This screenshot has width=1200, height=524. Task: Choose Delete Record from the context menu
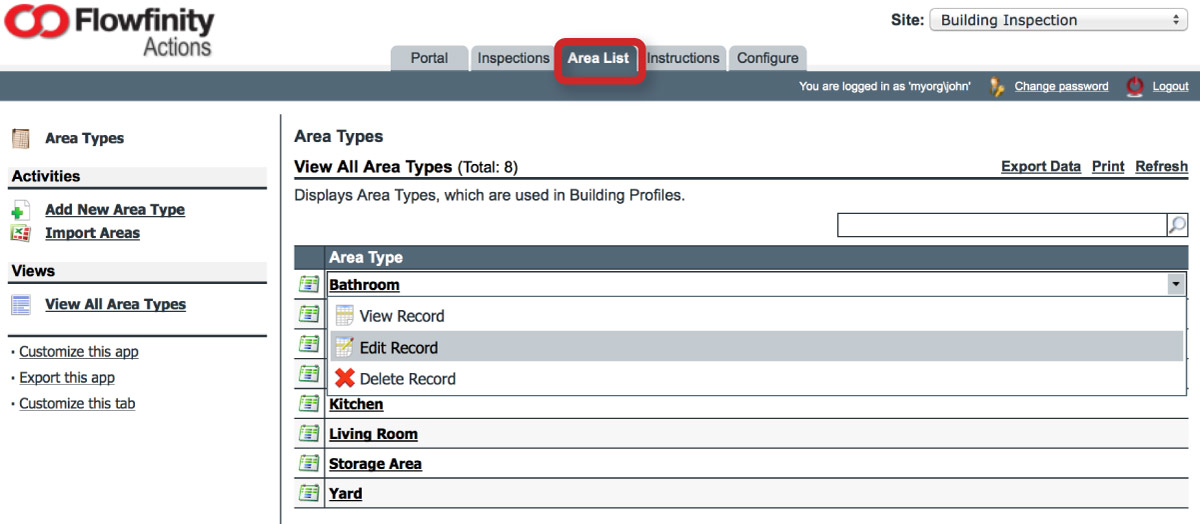757,378
